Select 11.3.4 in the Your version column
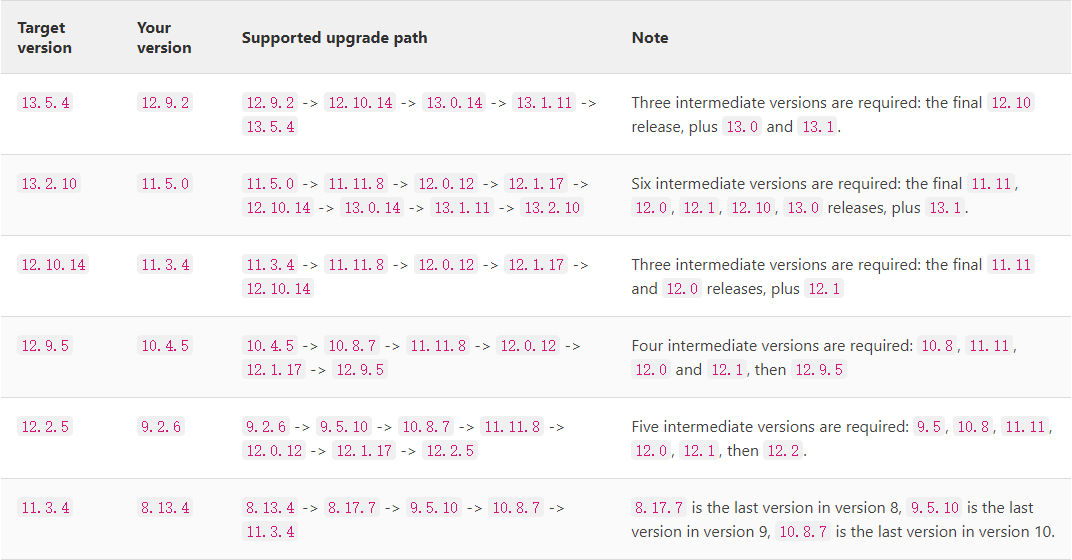Screen dimensions: 1072x560 pyautogui.click(x=165, y=265)
